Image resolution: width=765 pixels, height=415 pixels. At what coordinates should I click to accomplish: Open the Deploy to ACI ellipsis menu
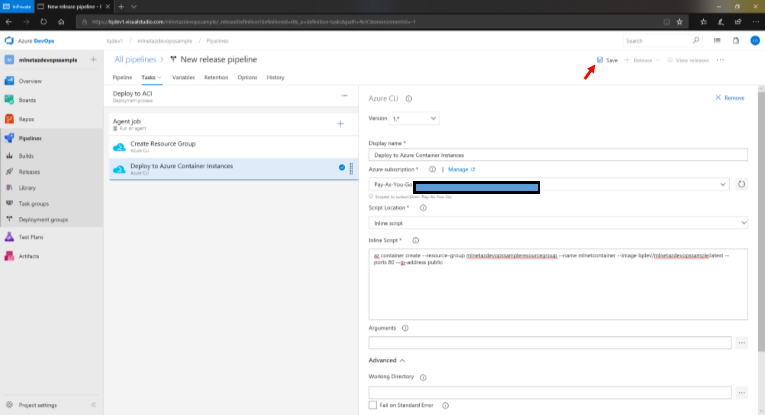pyautogui.click(x=344, y=95)
